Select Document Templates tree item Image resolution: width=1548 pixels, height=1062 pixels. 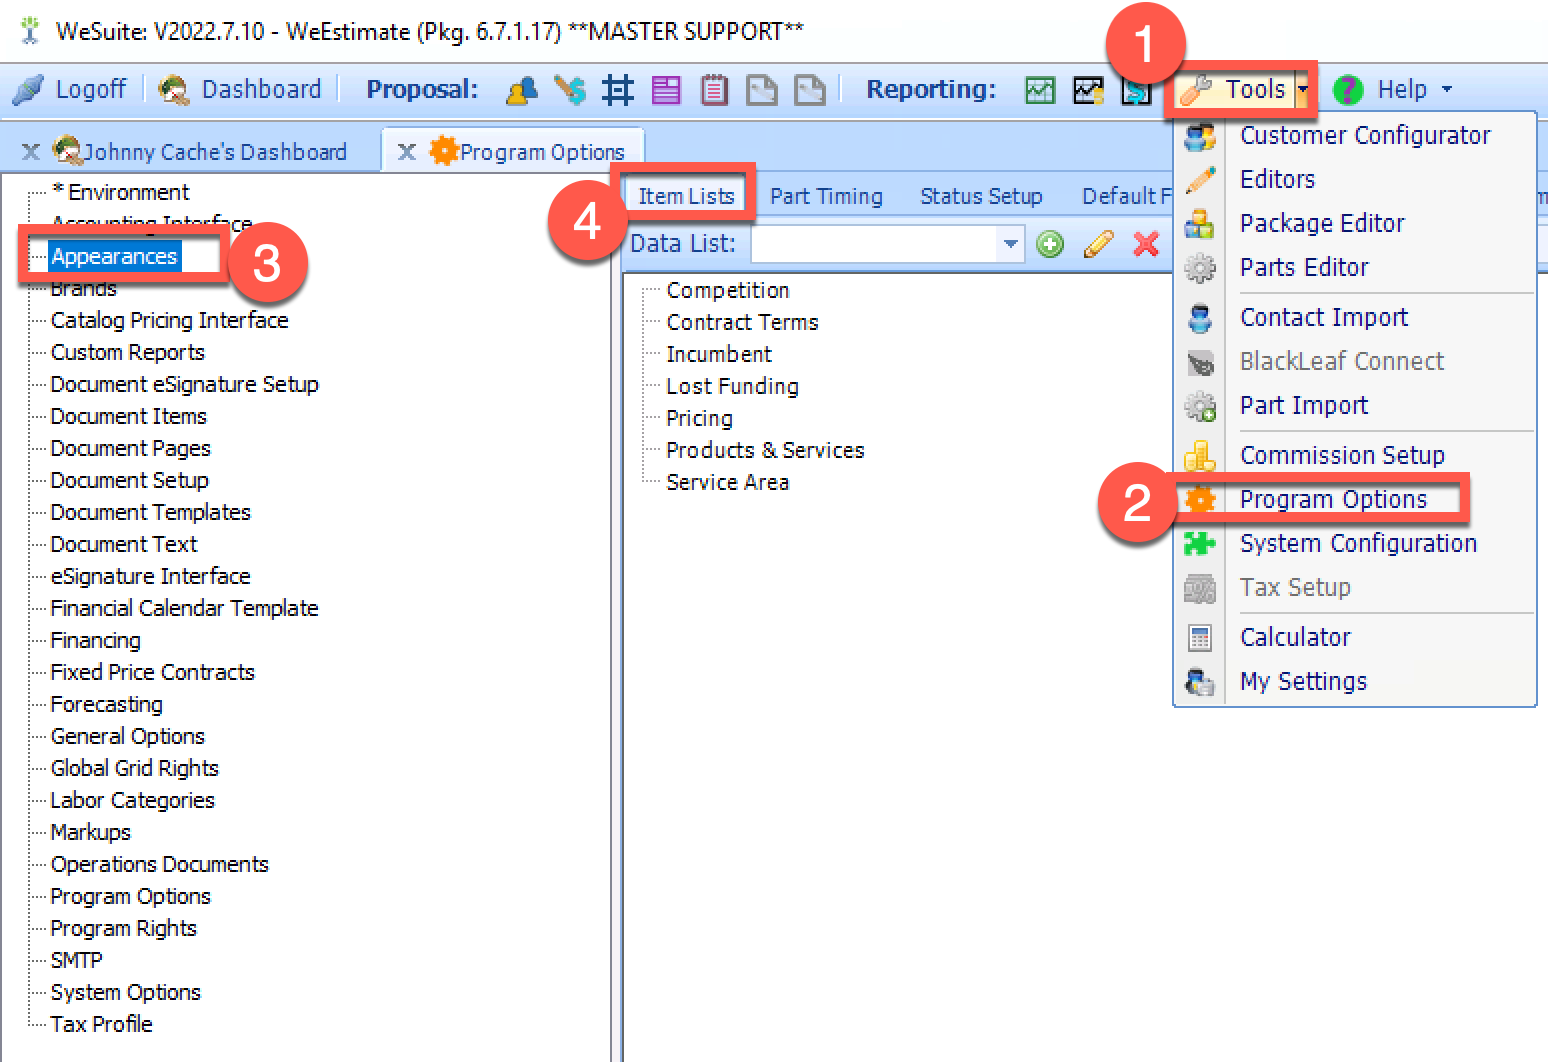click(x=150, y=512)
